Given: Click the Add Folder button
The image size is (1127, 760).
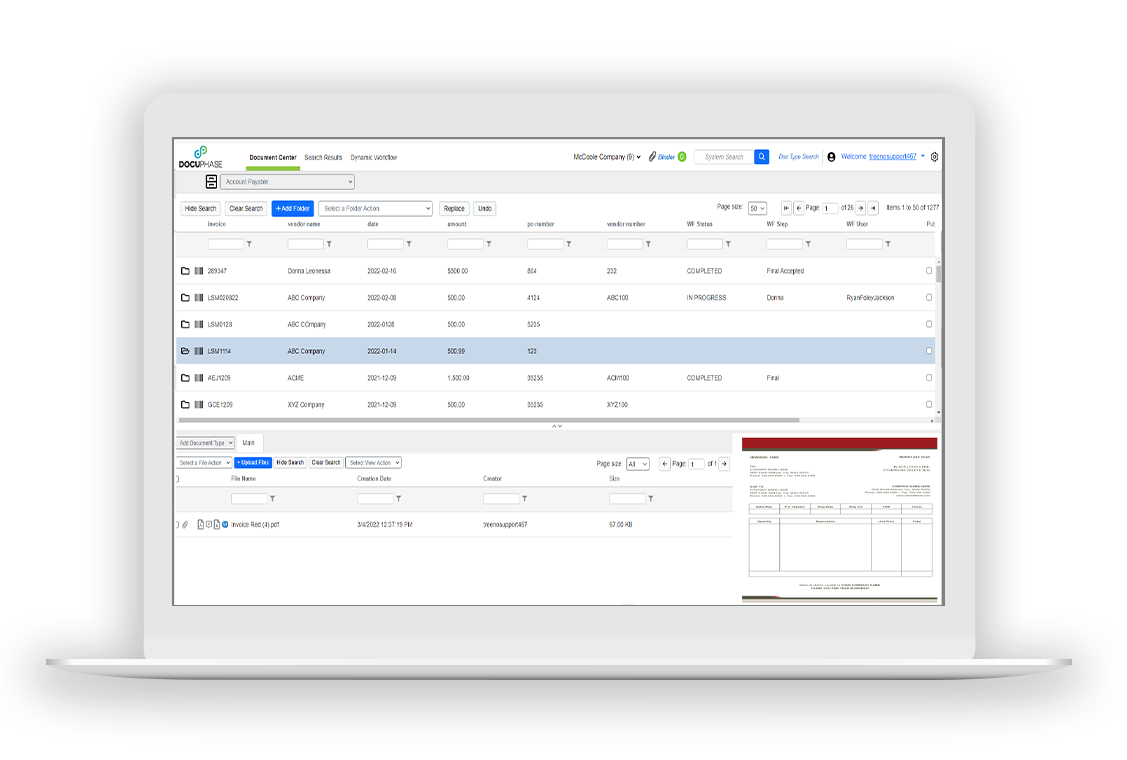Looking at the screenshot, I should (293, 209).
